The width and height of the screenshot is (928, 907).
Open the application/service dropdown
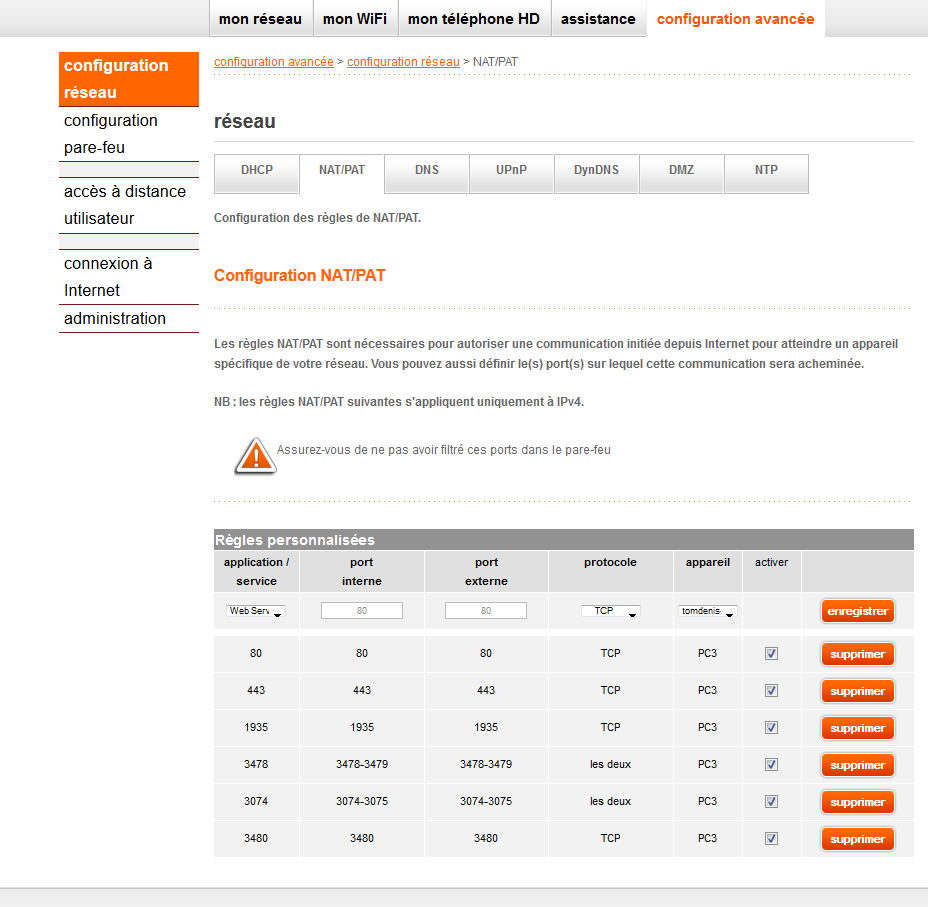(x=256, y=611)
